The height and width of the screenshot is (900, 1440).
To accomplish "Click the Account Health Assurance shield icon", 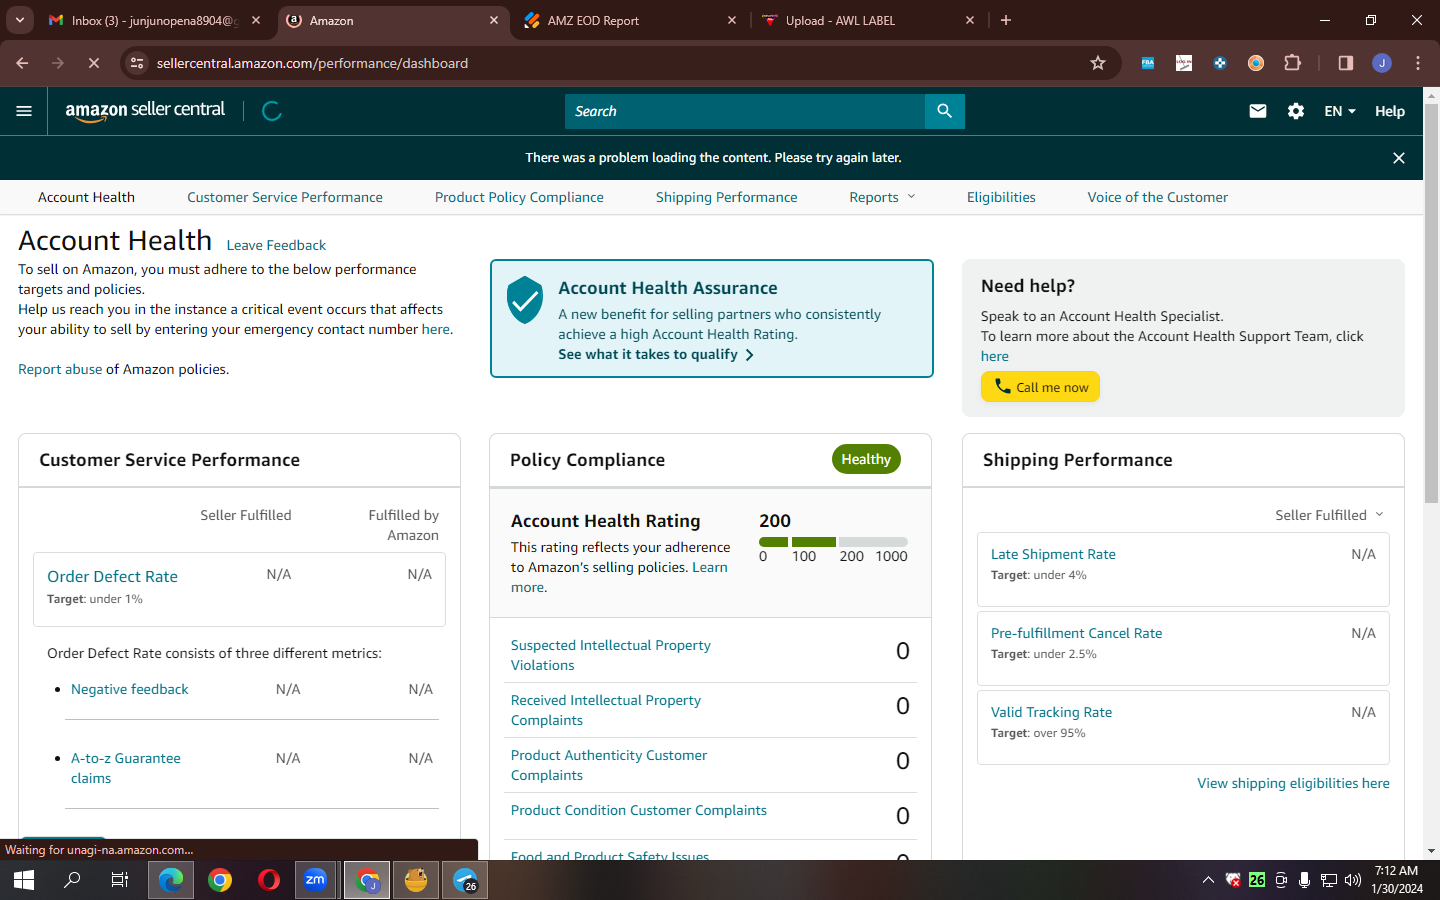I will pyautogui.click(x=525, y=300).
